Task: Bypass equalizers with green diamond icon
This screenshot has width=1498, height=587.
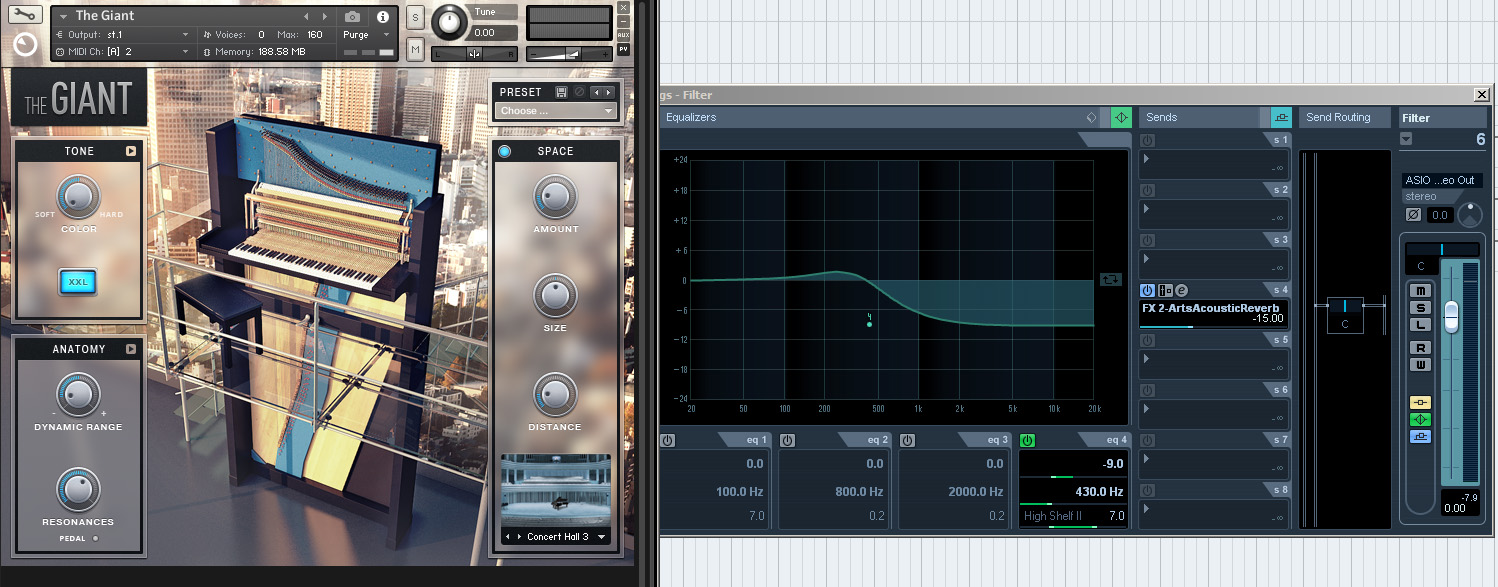Action: [1121, 117]
